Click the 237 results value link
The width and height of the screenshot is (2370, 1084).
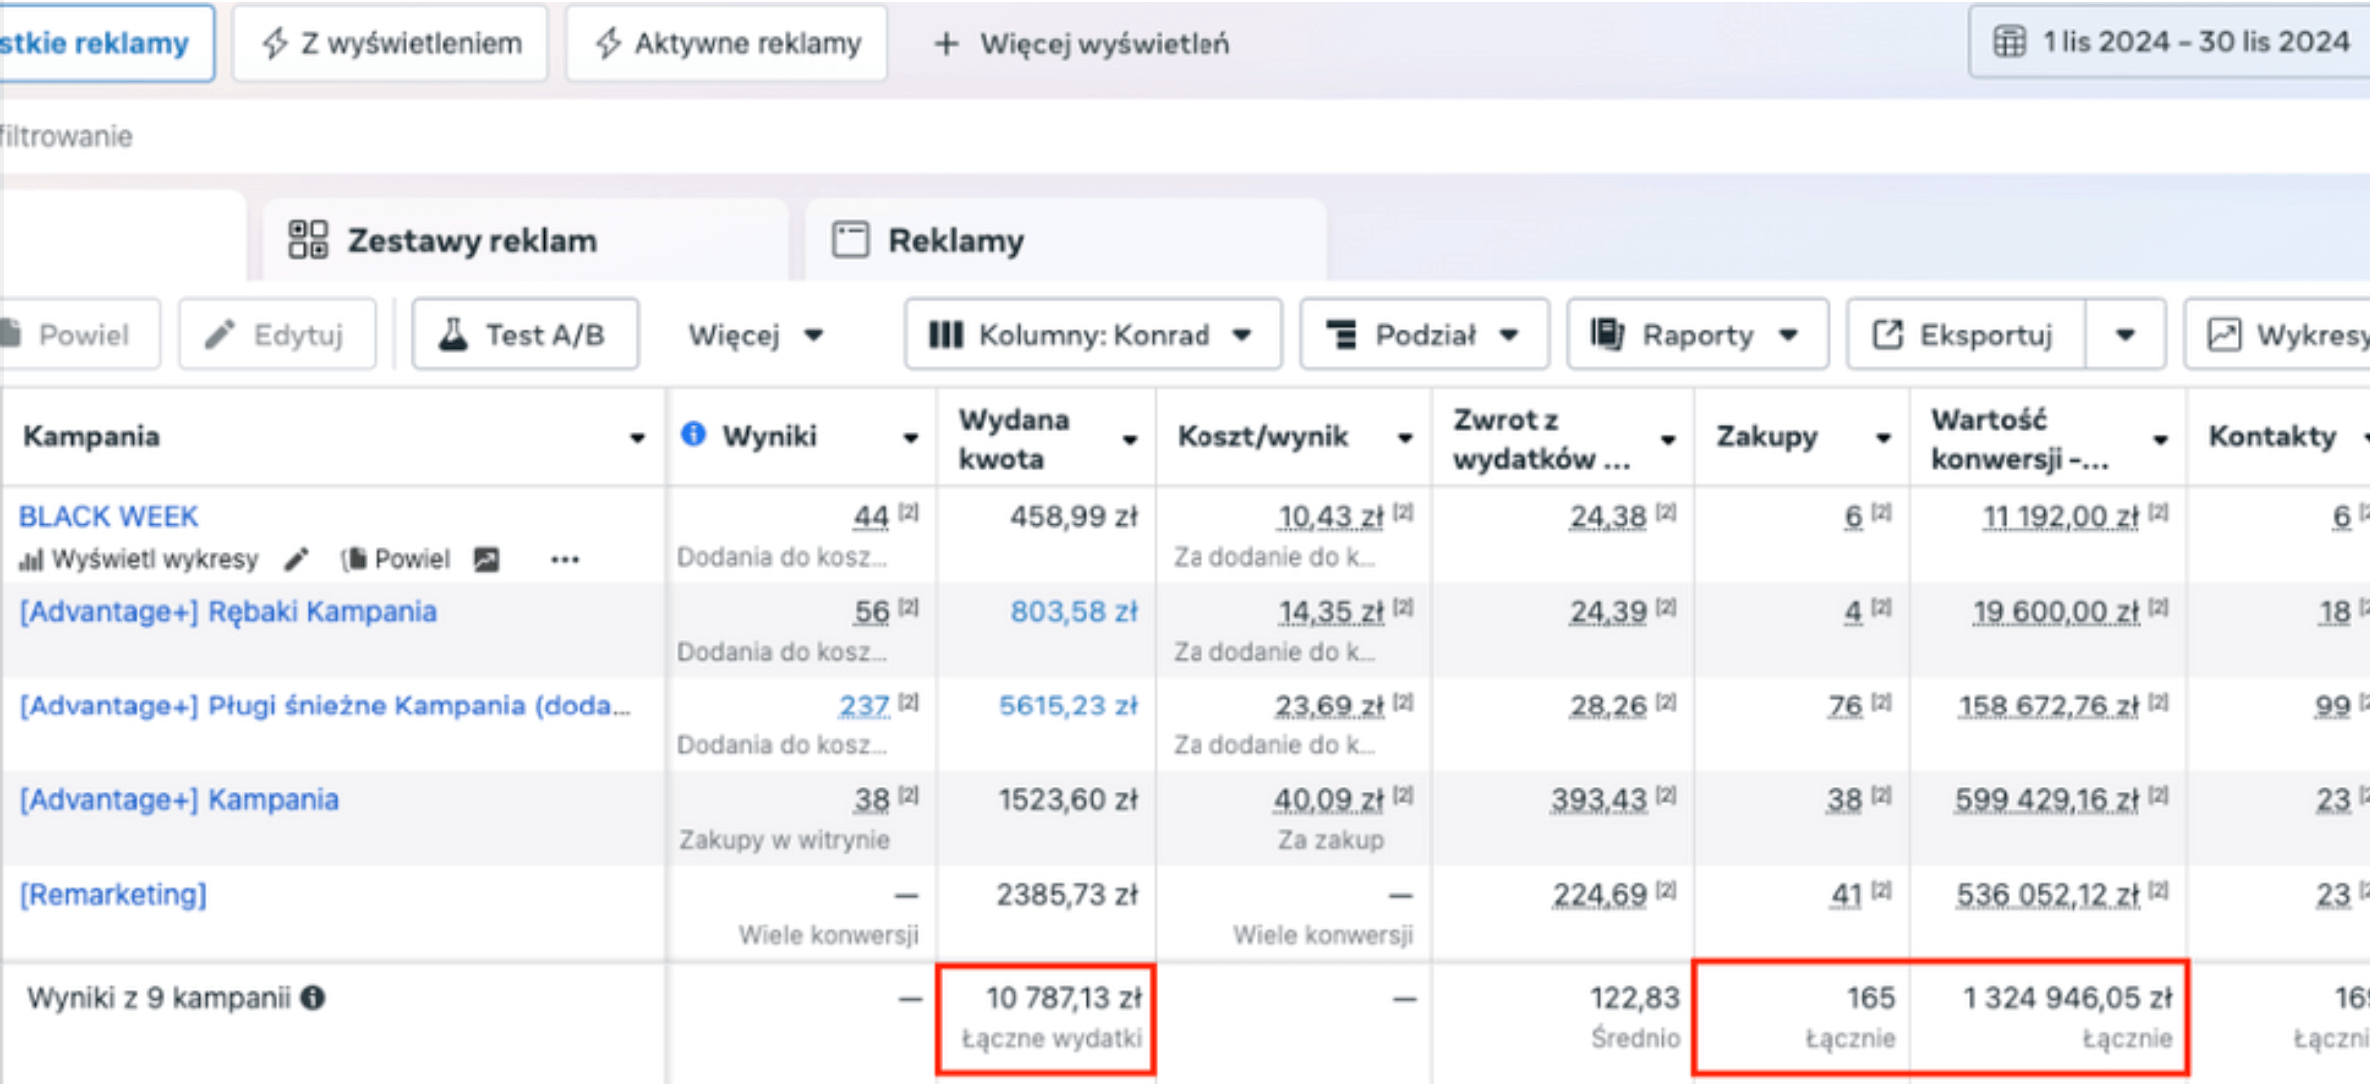(x=864, y=706)
